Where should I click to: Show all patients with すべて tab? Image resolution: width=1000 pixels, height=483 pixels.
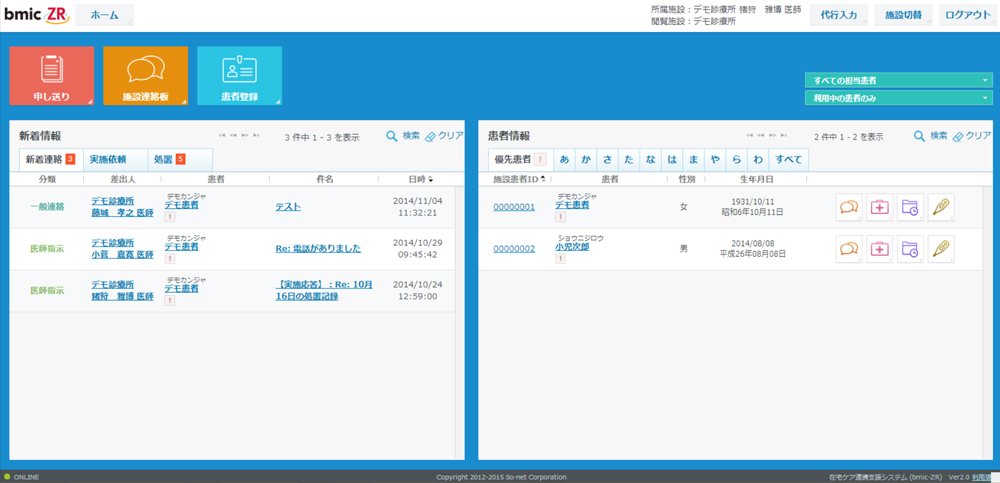click(x=788, y=160)
